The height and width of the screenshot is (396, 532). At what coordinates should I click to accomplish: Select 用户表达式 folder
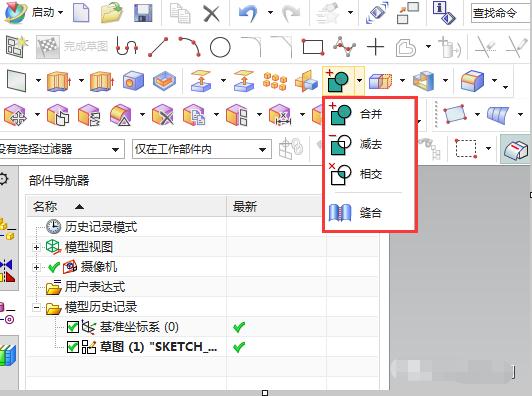pos(95,287)
